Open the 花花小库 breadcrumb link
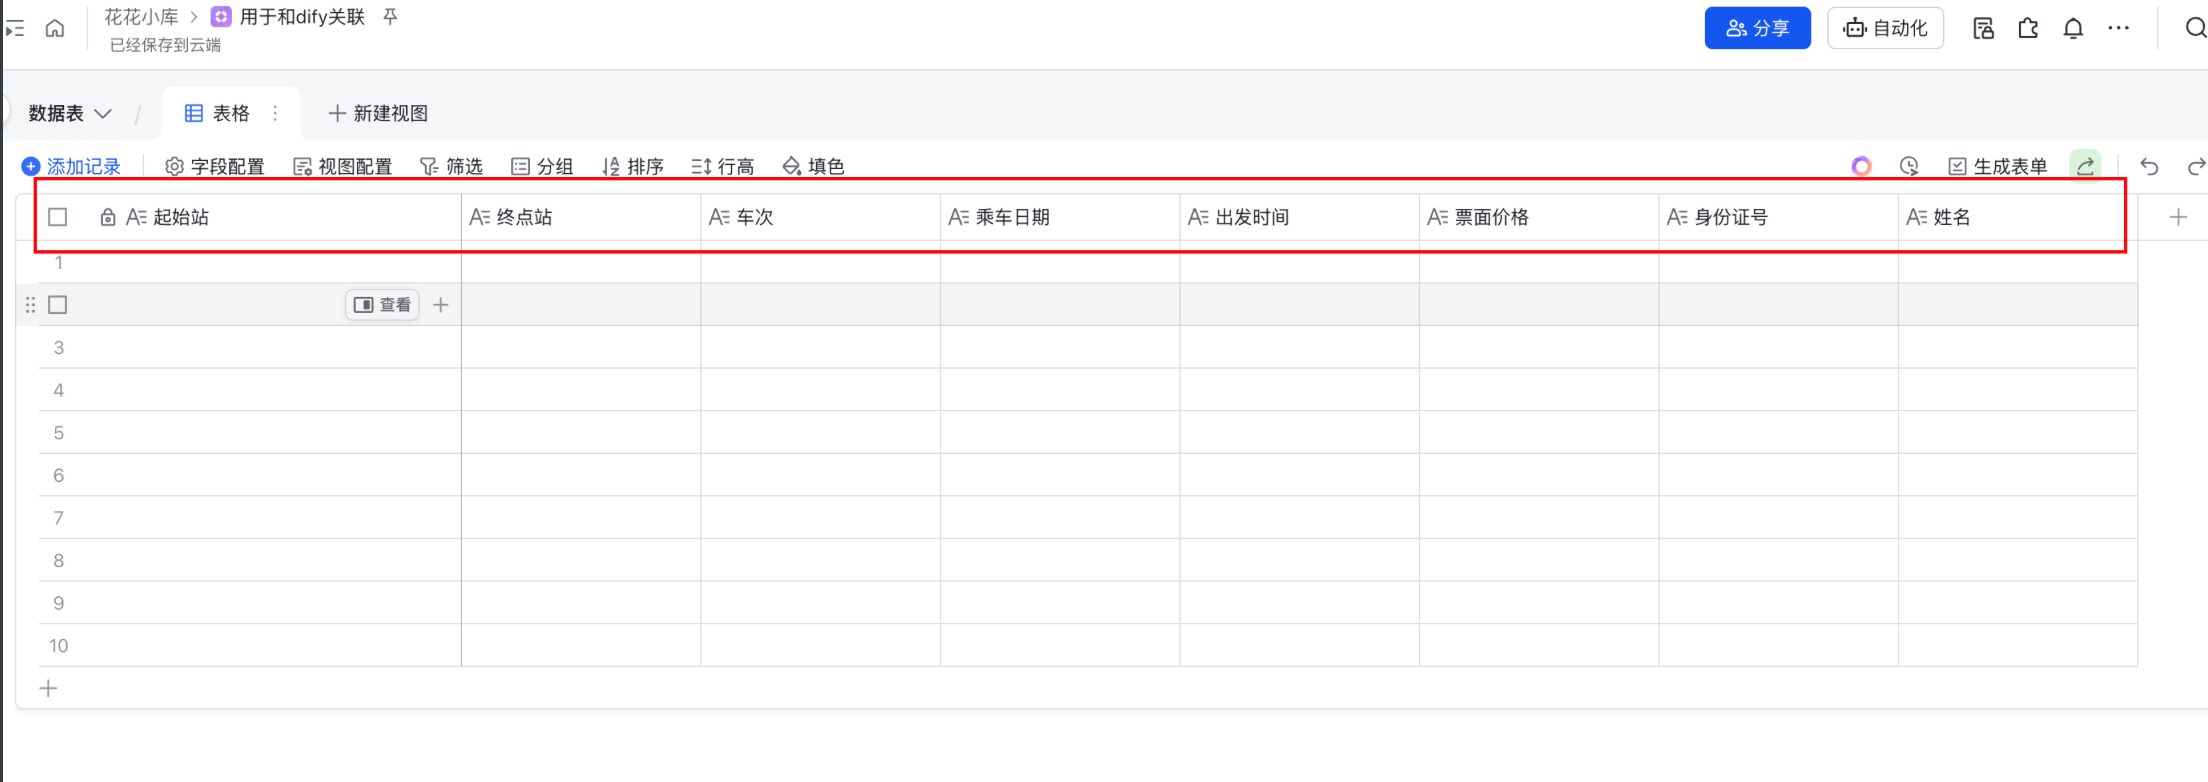Screen dimensions: 2208x782 click(x=141, y=17)
